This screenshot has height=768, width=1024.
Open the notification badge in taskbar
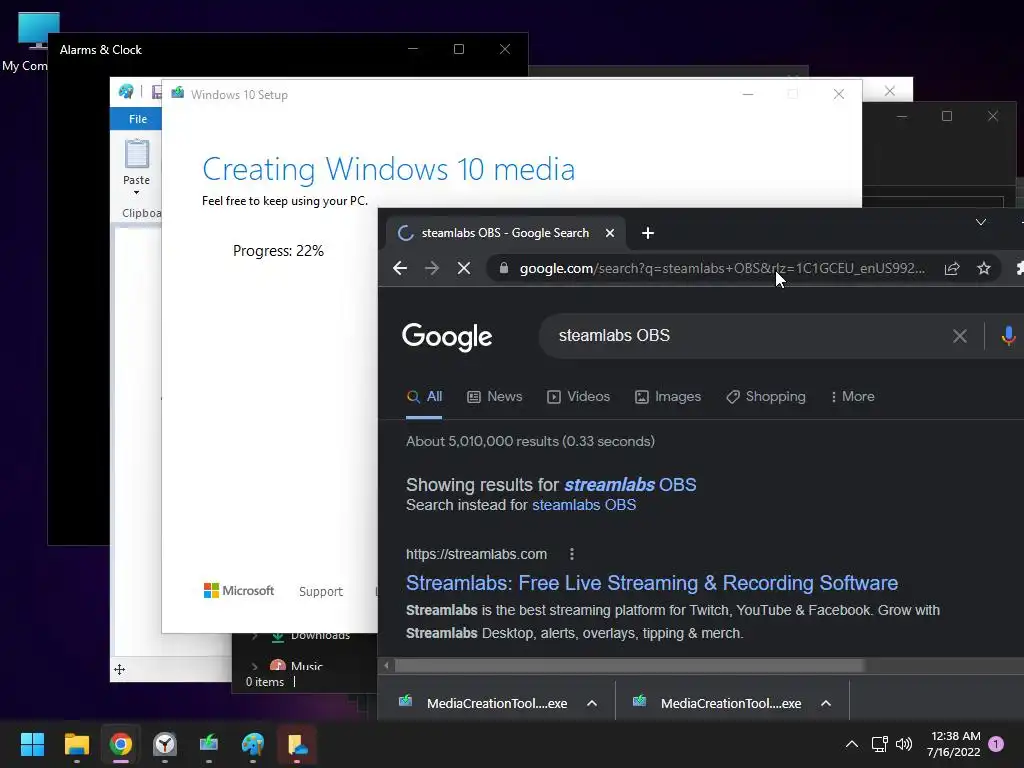[x=996, y=744]
